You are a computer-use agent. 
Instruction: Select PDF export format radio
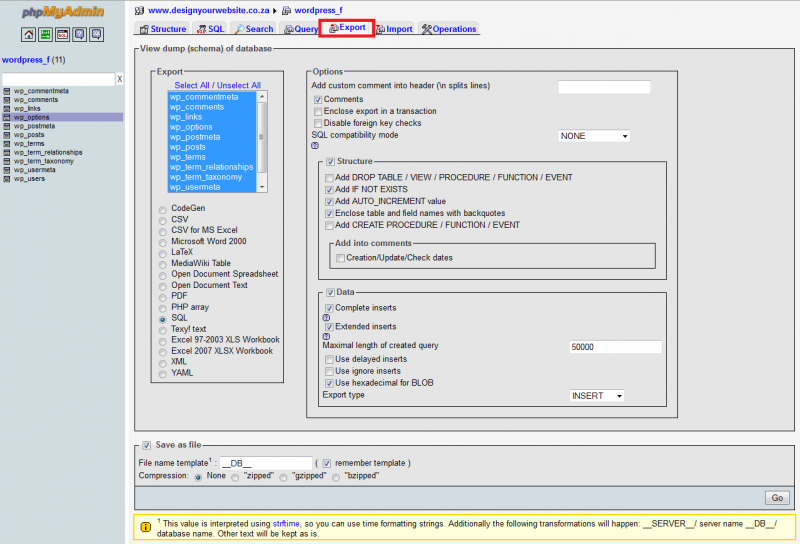click(163, 297)
